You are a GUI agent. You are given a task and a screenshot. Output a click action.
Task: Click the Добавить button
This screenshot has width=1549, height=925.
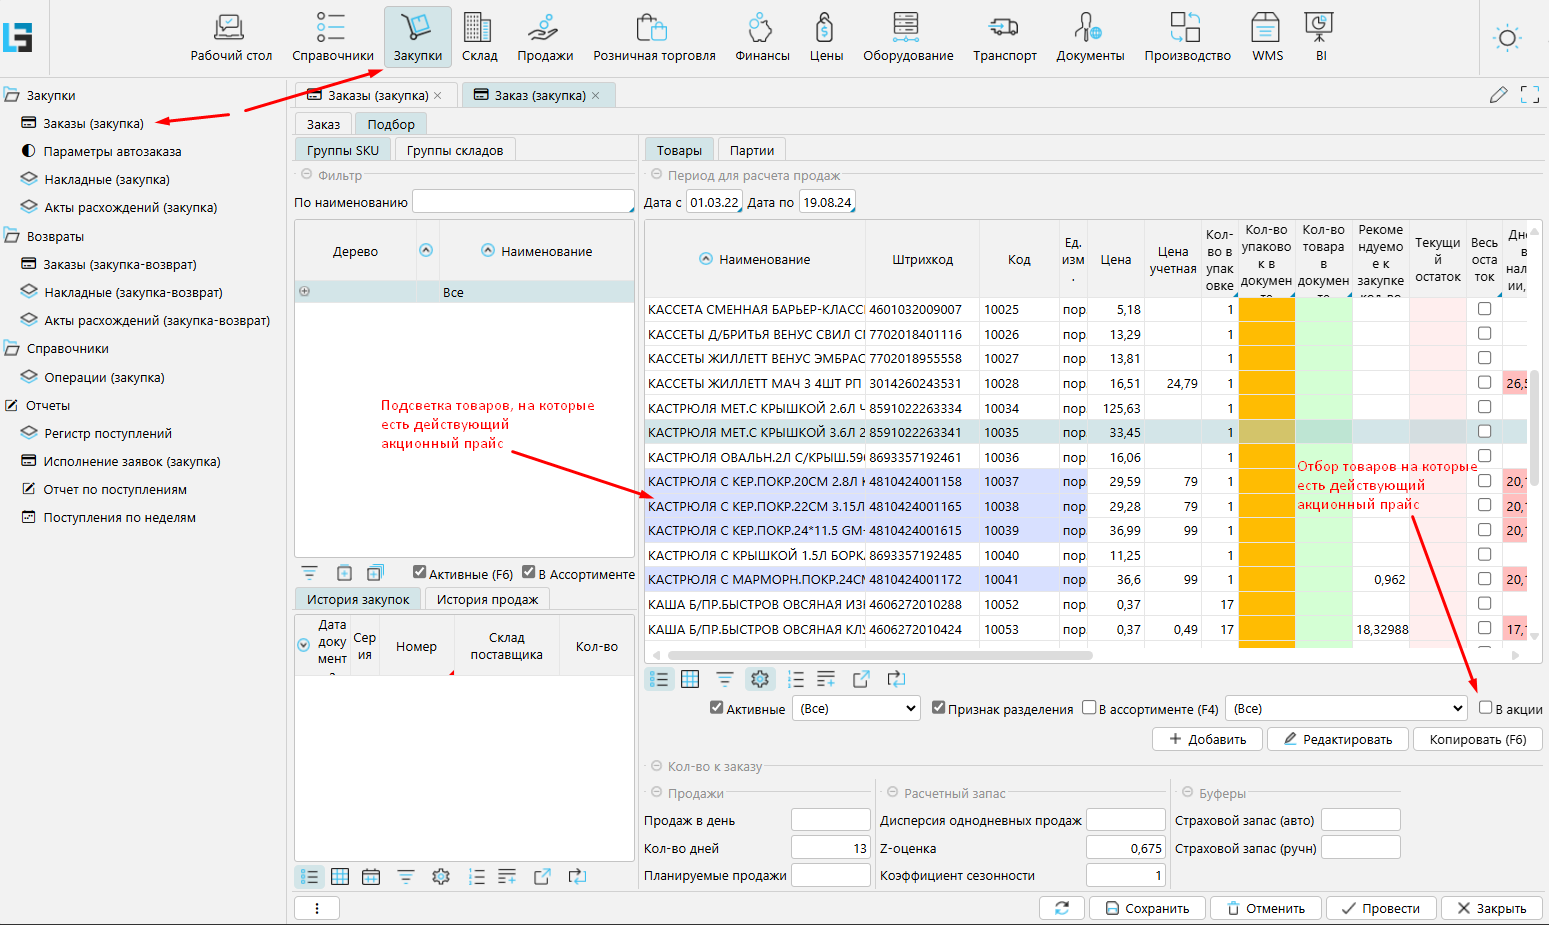coord(1207,739)
